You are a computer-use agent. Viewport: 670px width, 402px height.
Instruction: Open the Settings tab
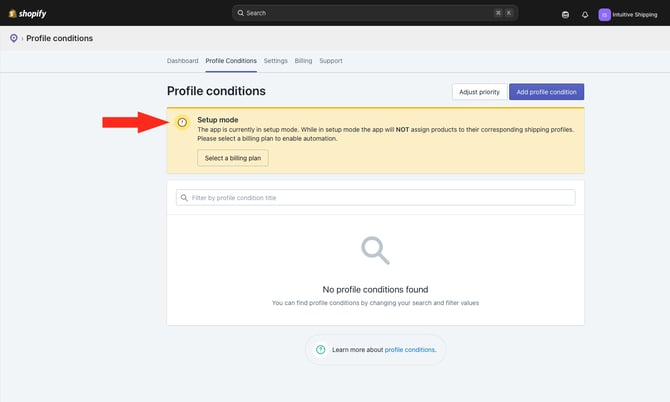pos(276,61)
